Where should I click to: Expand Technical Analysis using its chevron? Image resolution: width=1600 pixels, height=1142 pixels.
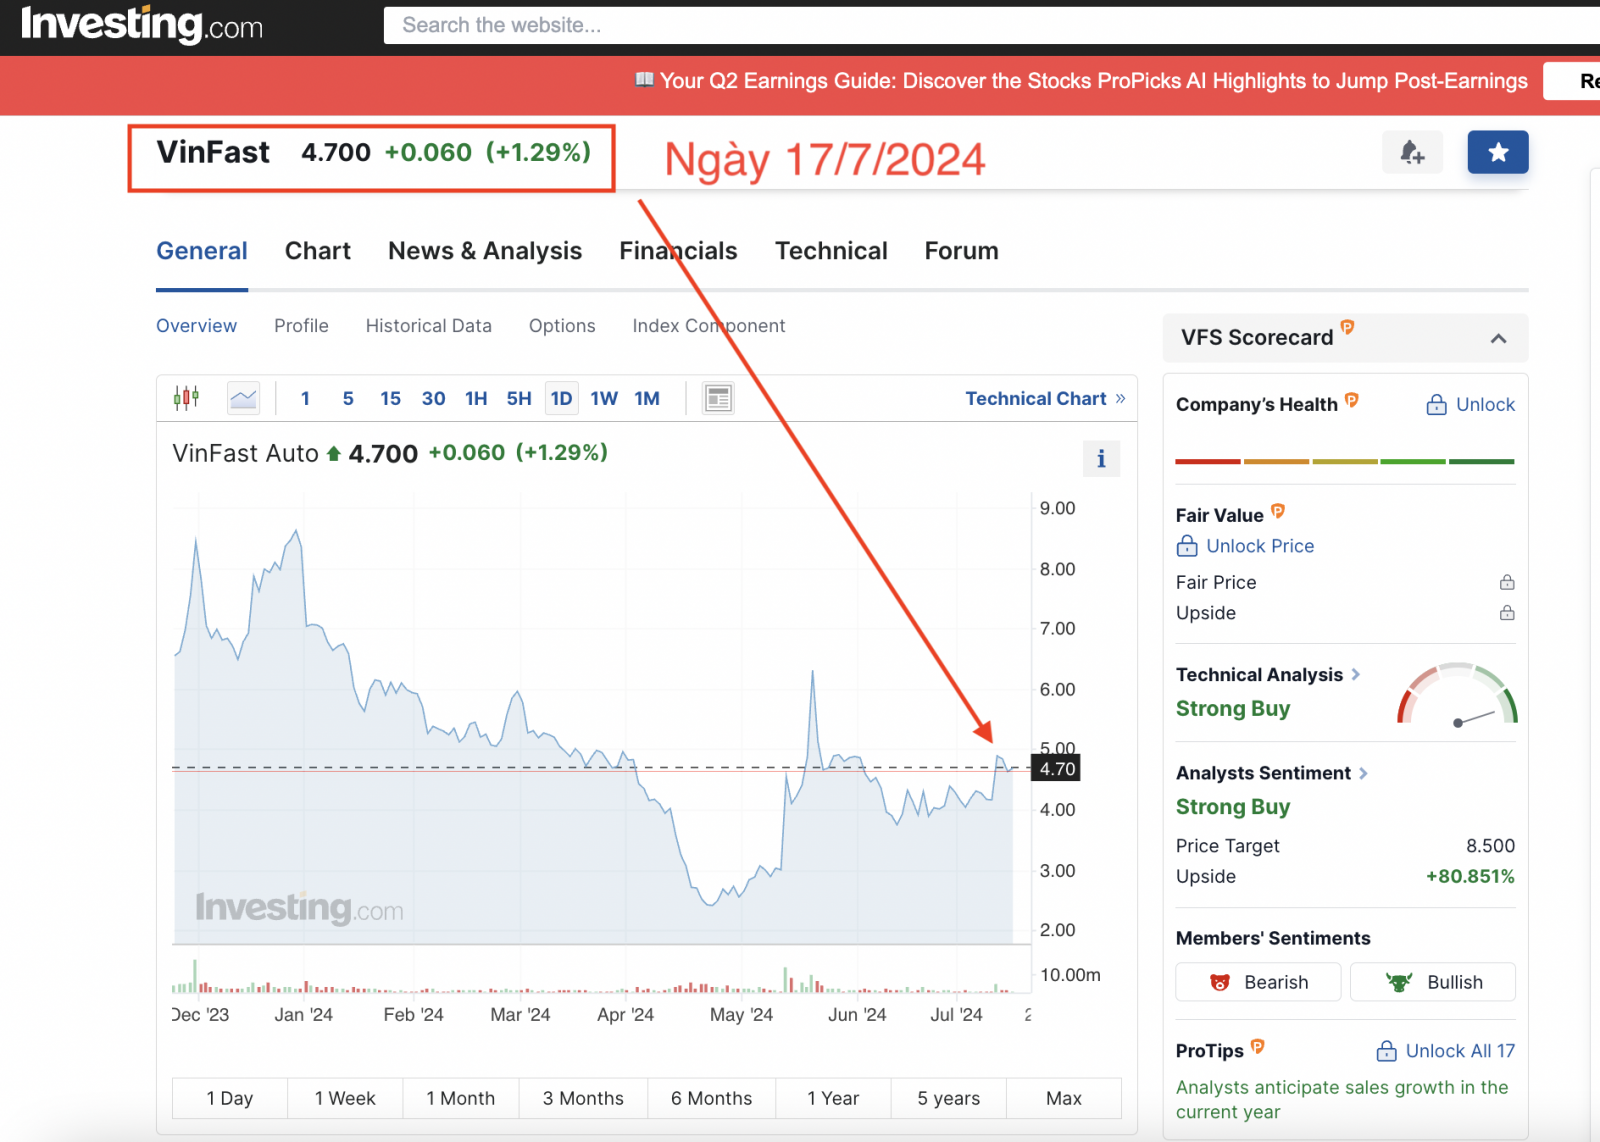tap(1356, 674)
